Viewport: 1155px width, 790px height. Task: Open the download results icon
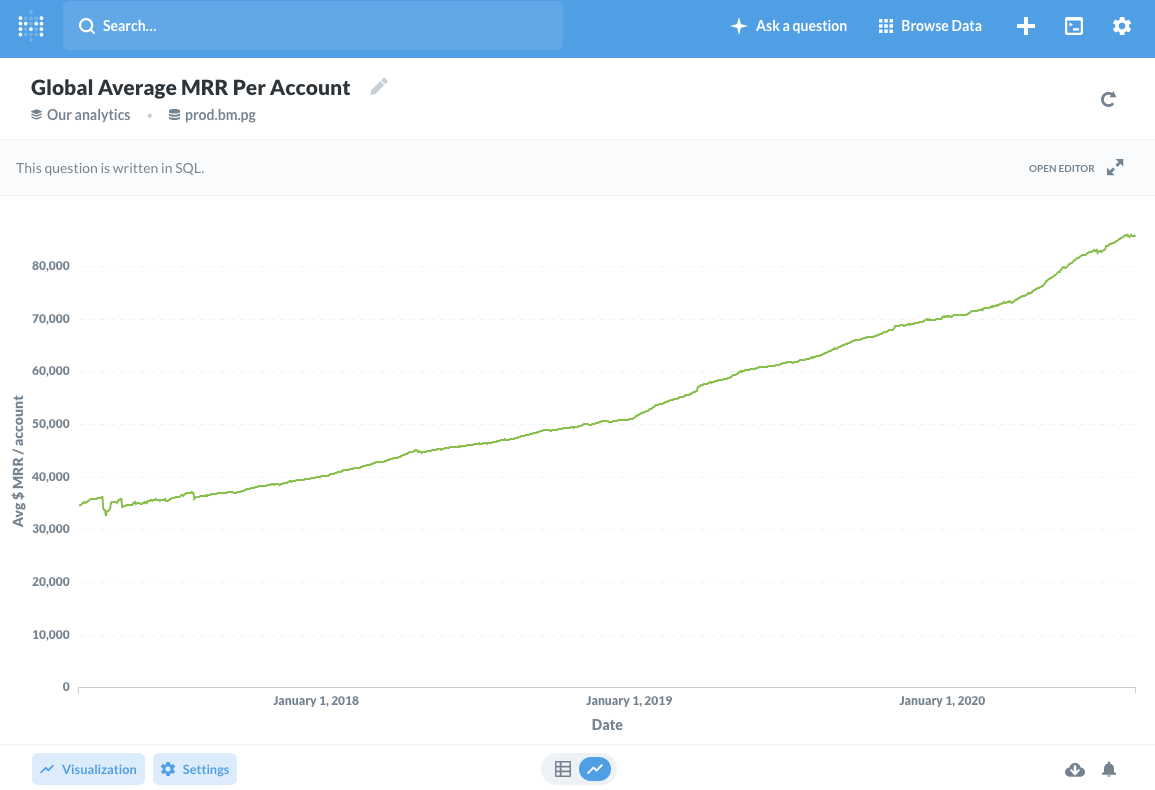pos(1075,769)
